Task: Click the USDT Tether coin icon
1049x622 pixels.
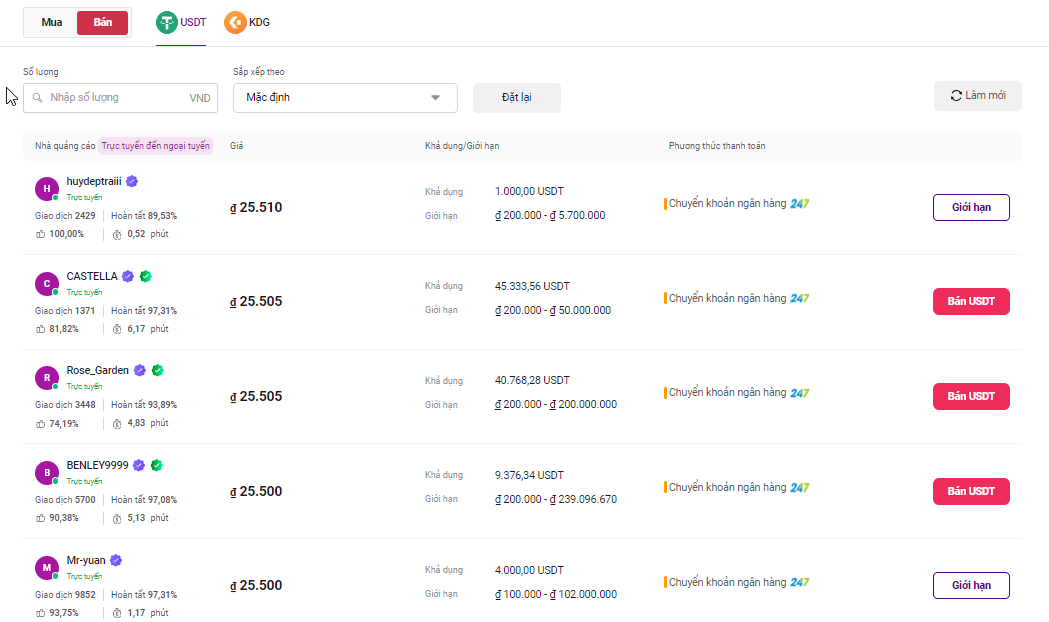Action: (167, 22)
